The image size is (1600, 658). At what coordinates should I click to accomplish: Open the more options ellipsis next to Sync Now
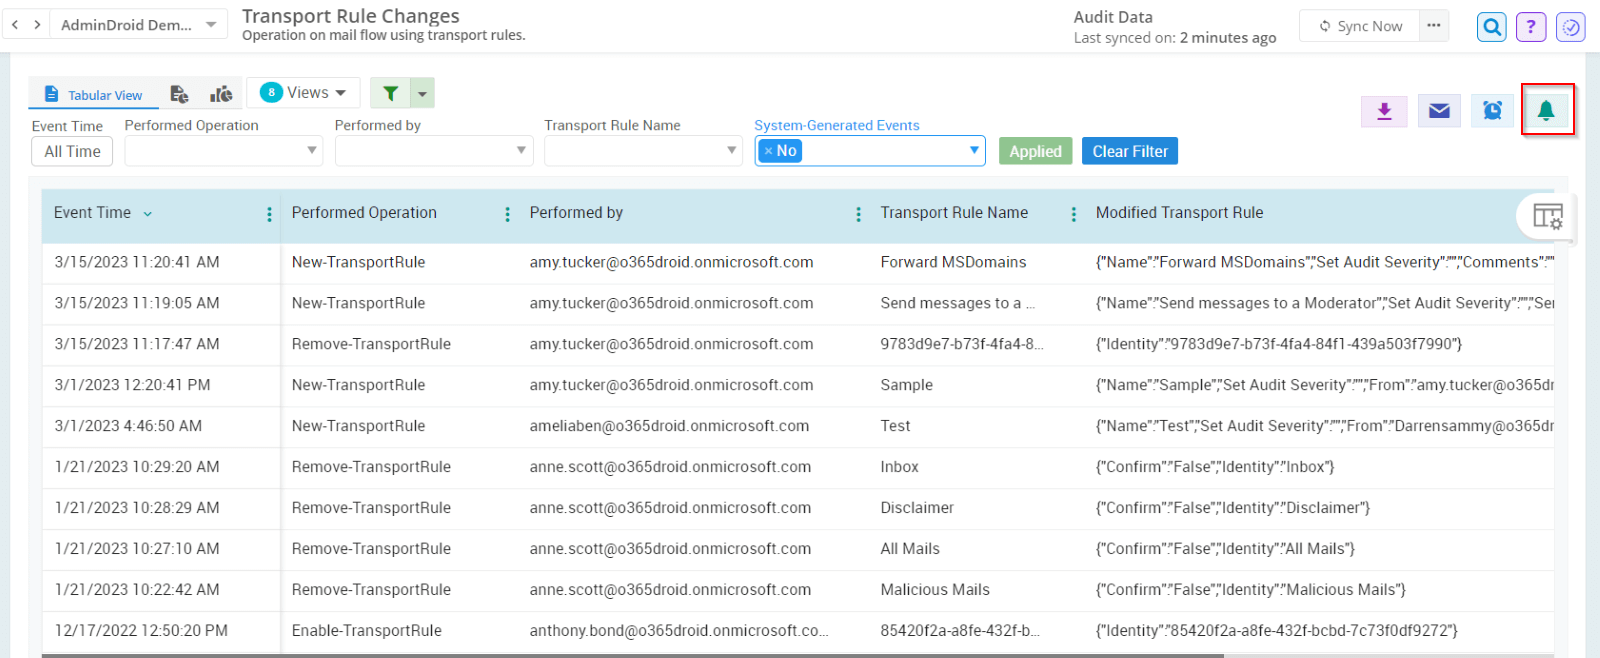[x=1434, y=26]
